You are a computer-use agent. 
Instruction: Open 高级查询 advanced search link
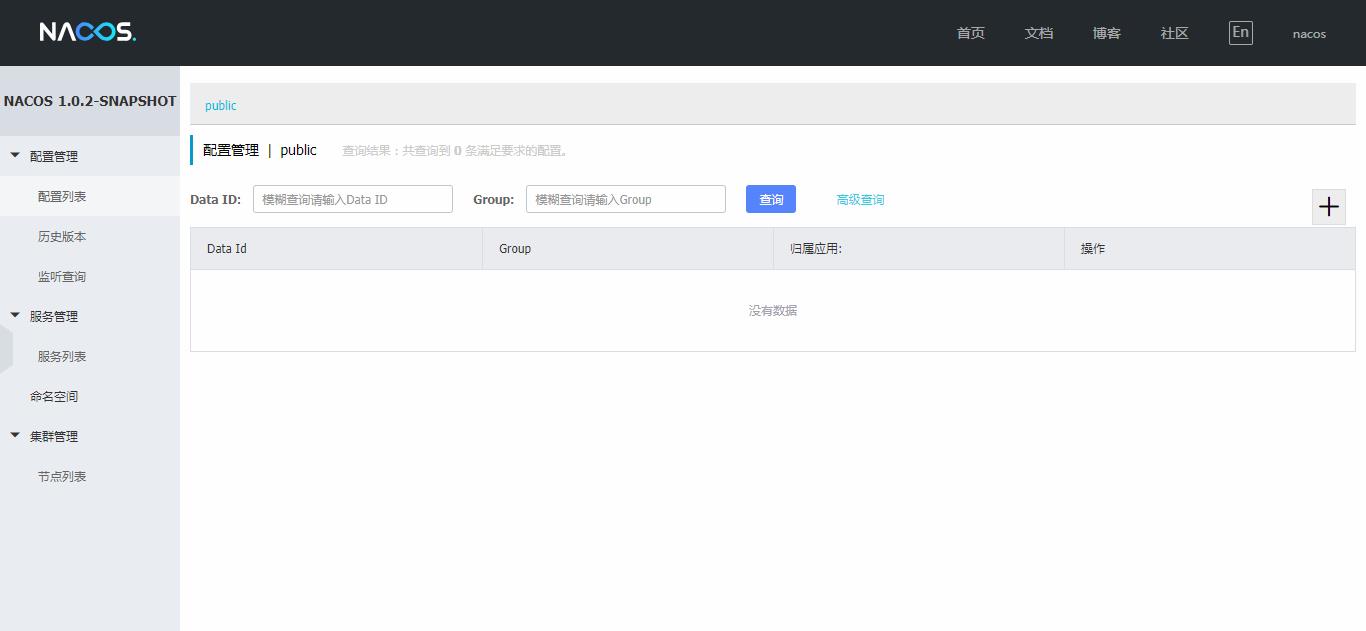point(860,200)
